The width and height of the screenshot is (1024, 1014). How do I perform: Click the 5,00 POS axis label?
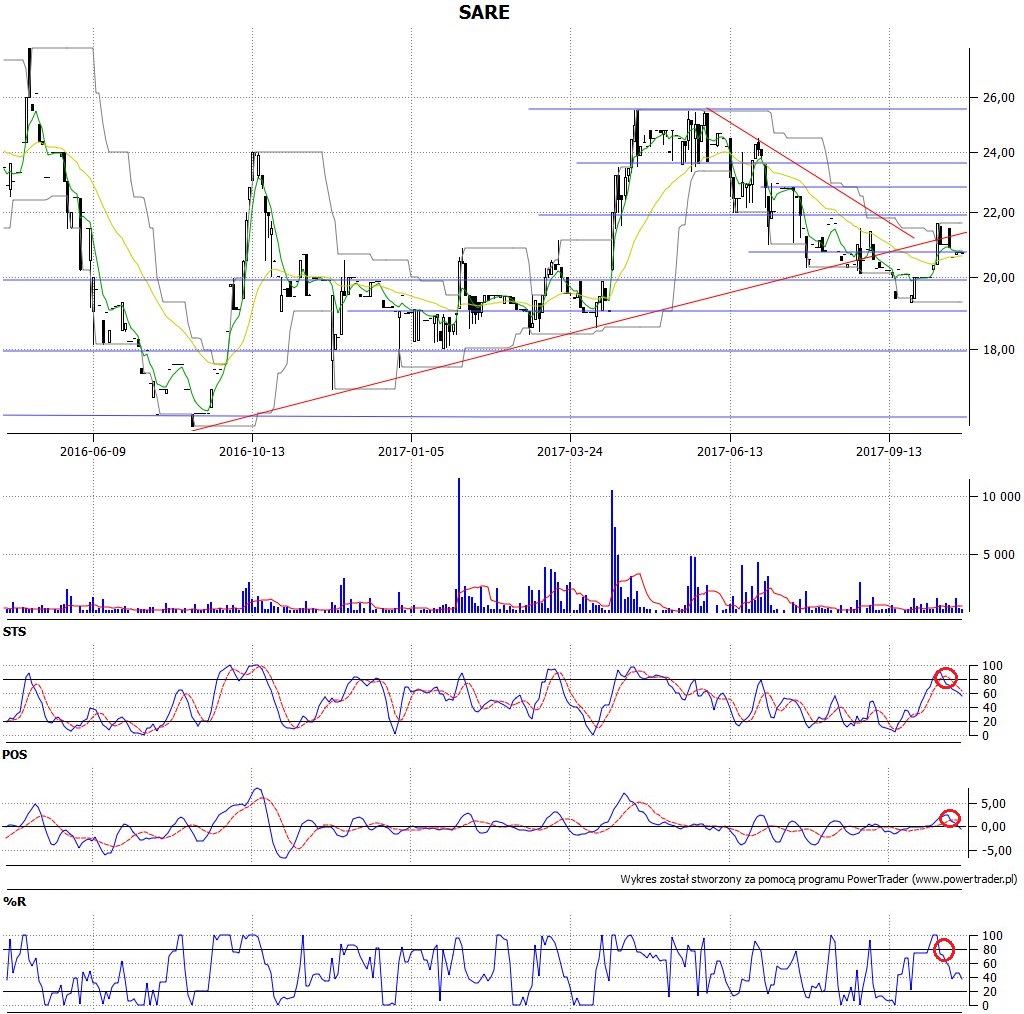coord(993,804)
